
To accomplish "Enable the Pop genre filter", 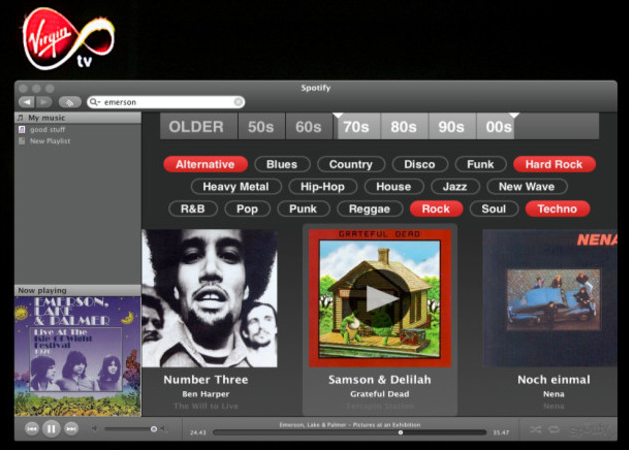I will click(247, 209).
